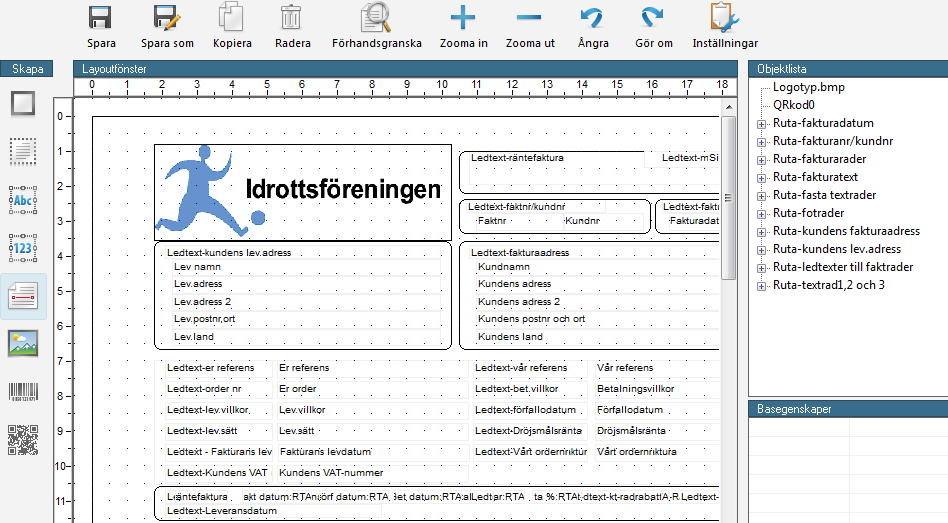Image resolution: width=948 pixels, height=523 pixels.
Task: Expand the Ruta-fotrader tree node
Action: tap(761, 213)
